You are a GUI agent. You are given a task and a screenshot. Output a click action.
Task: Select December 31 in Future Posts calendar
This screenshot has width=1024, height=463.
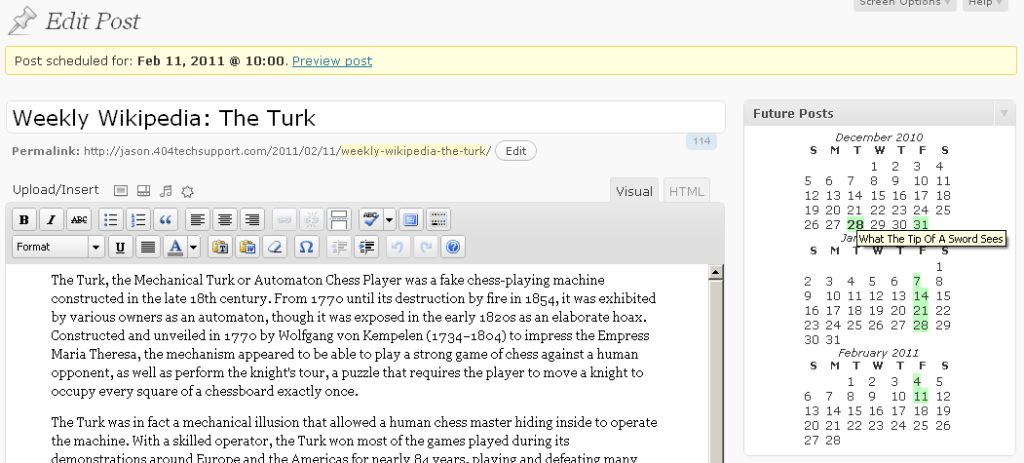pyautogui.click(x=921, y=225)
